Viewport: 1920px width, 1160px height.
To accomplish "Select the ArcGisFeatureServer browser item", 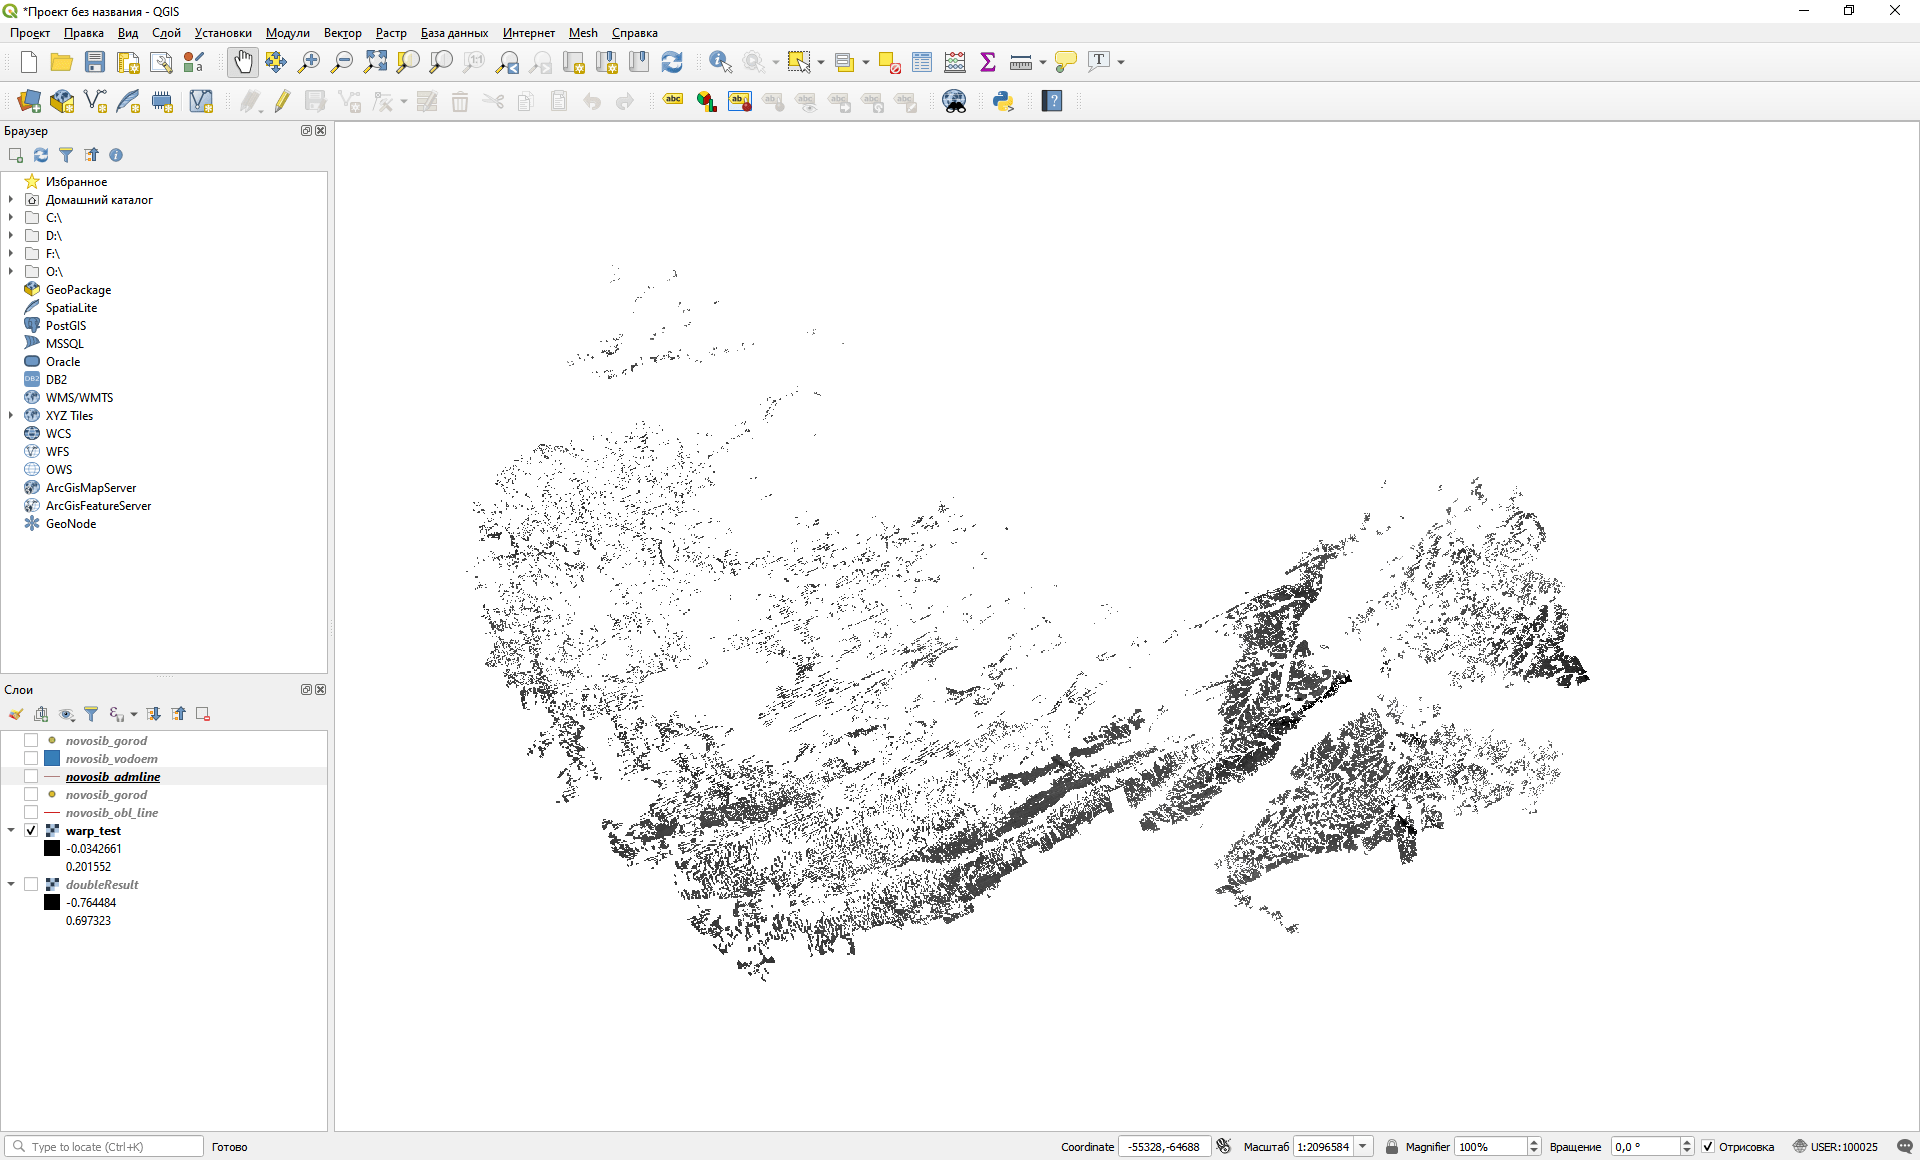I will (x=98, y=506).
